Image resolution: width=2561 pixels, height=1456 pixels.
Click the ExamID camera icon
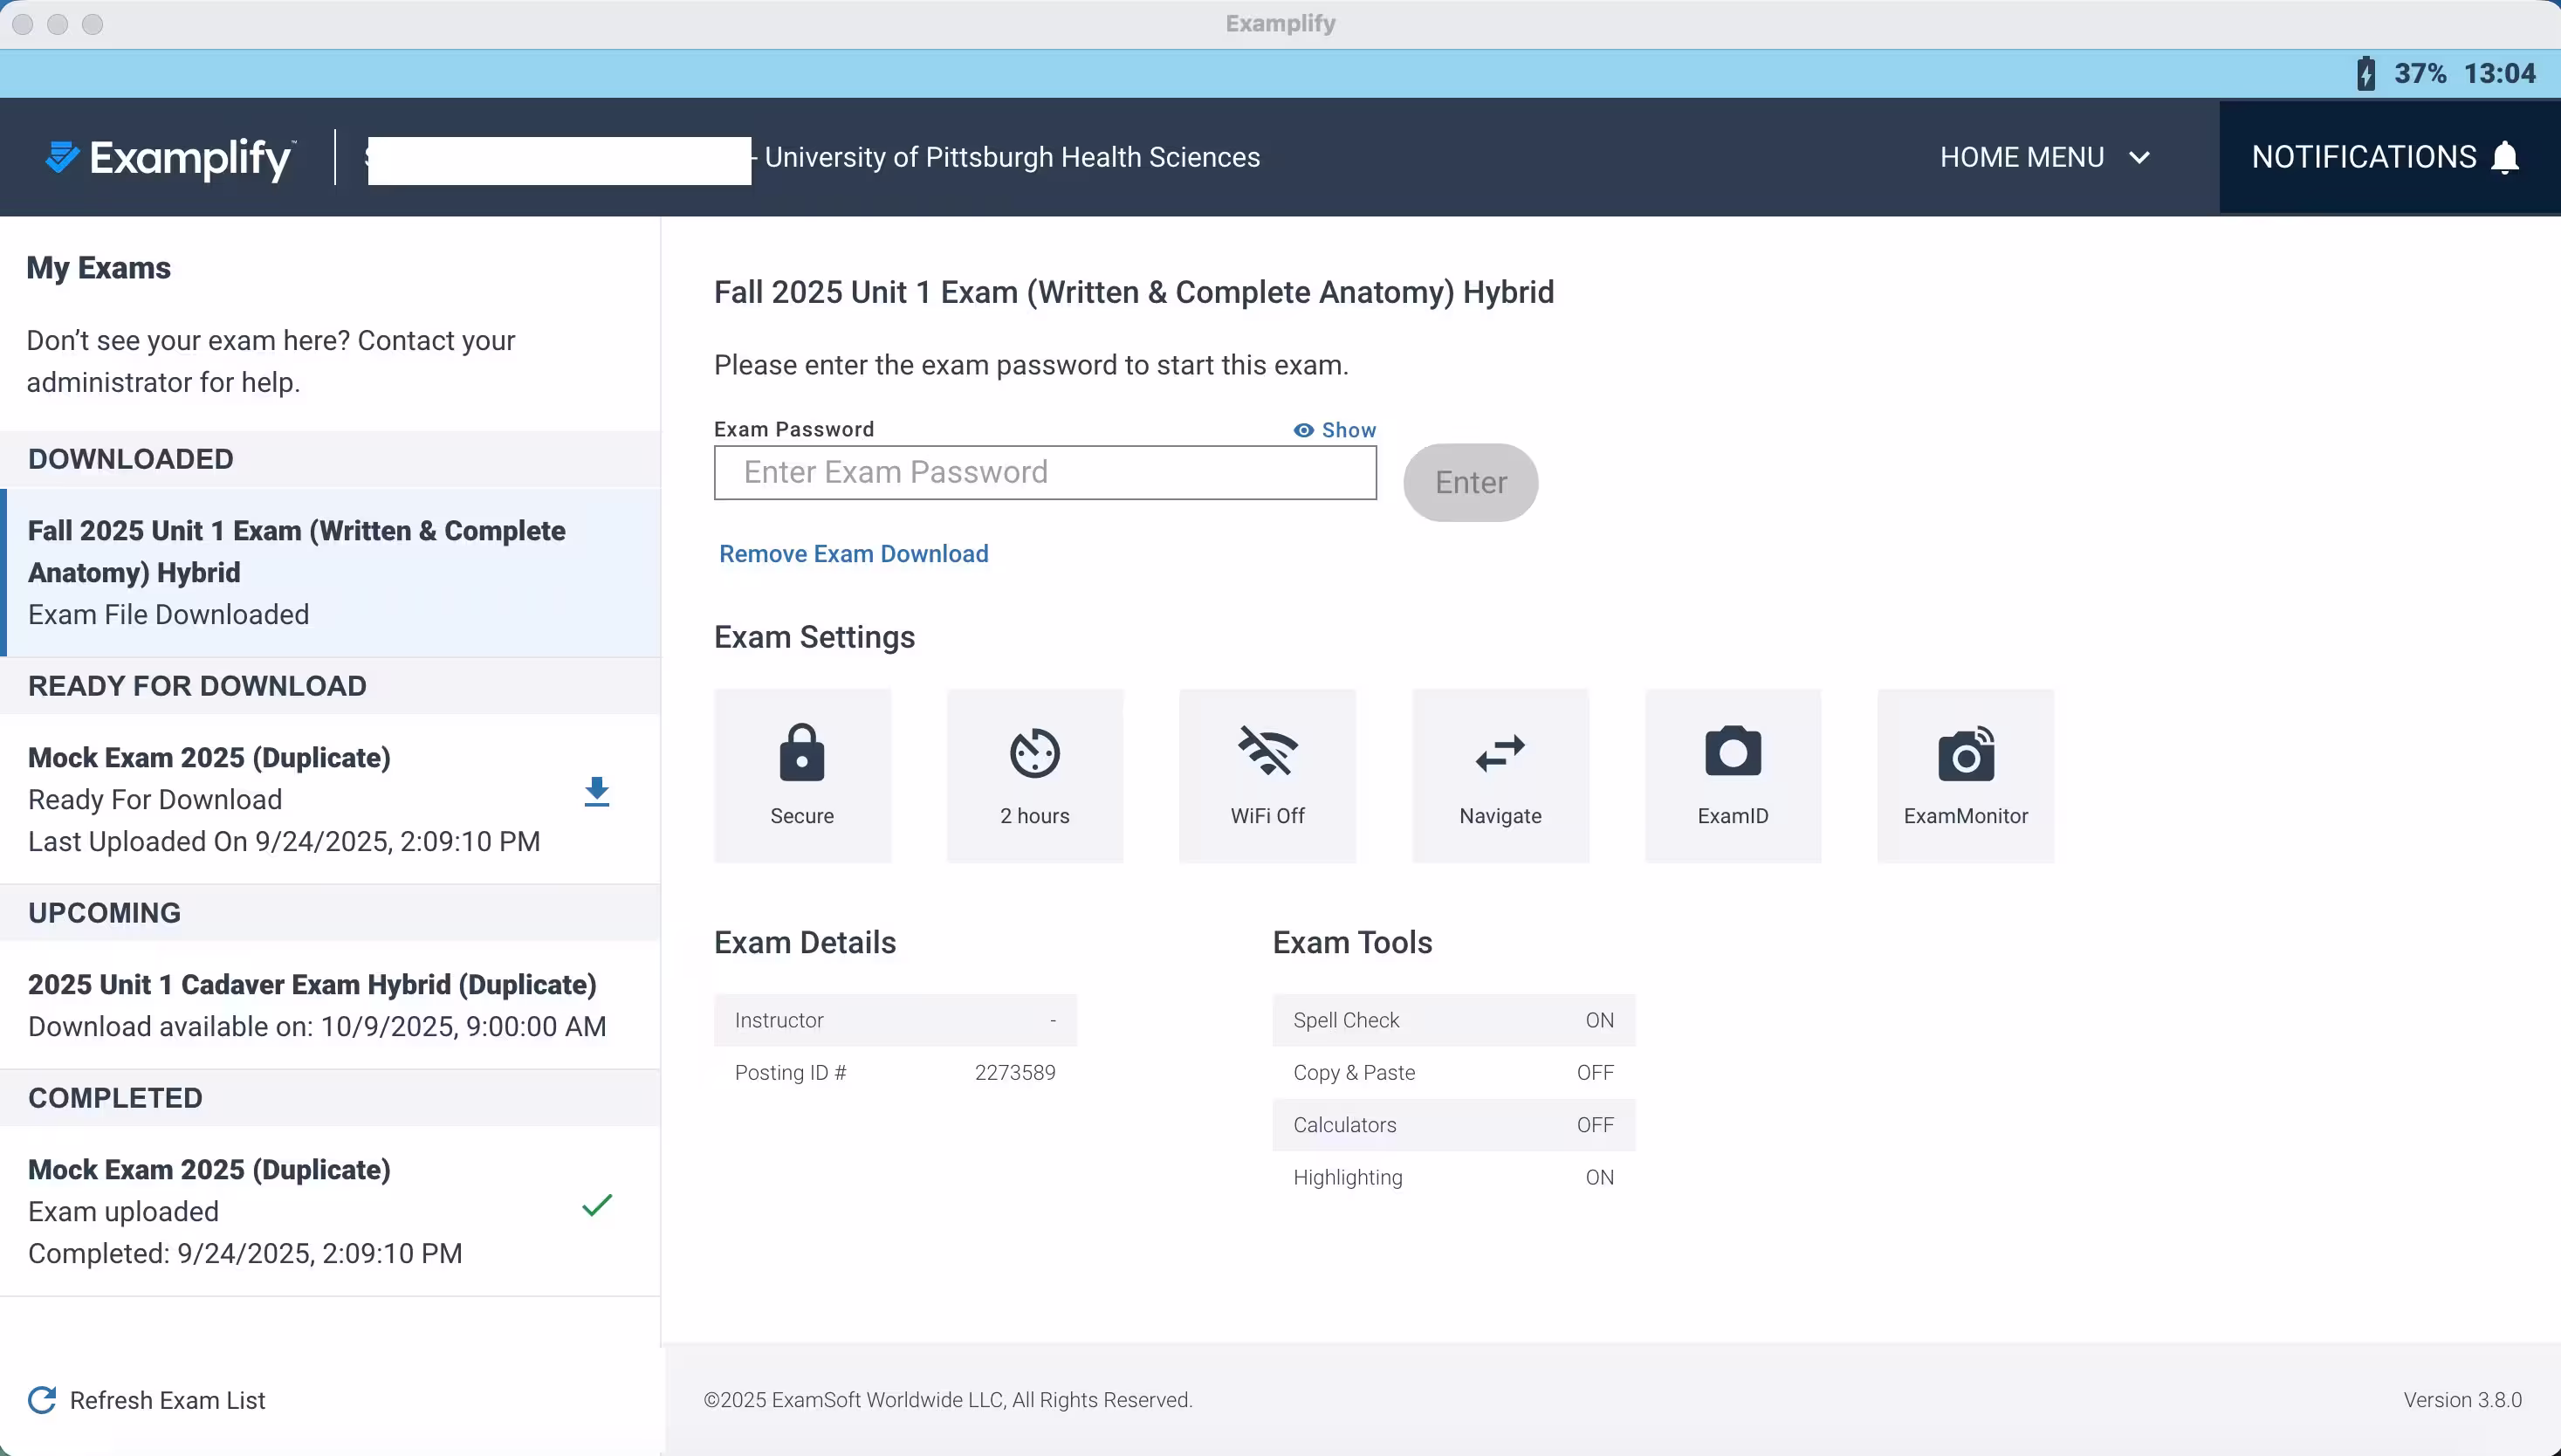tap(1732, 752)
